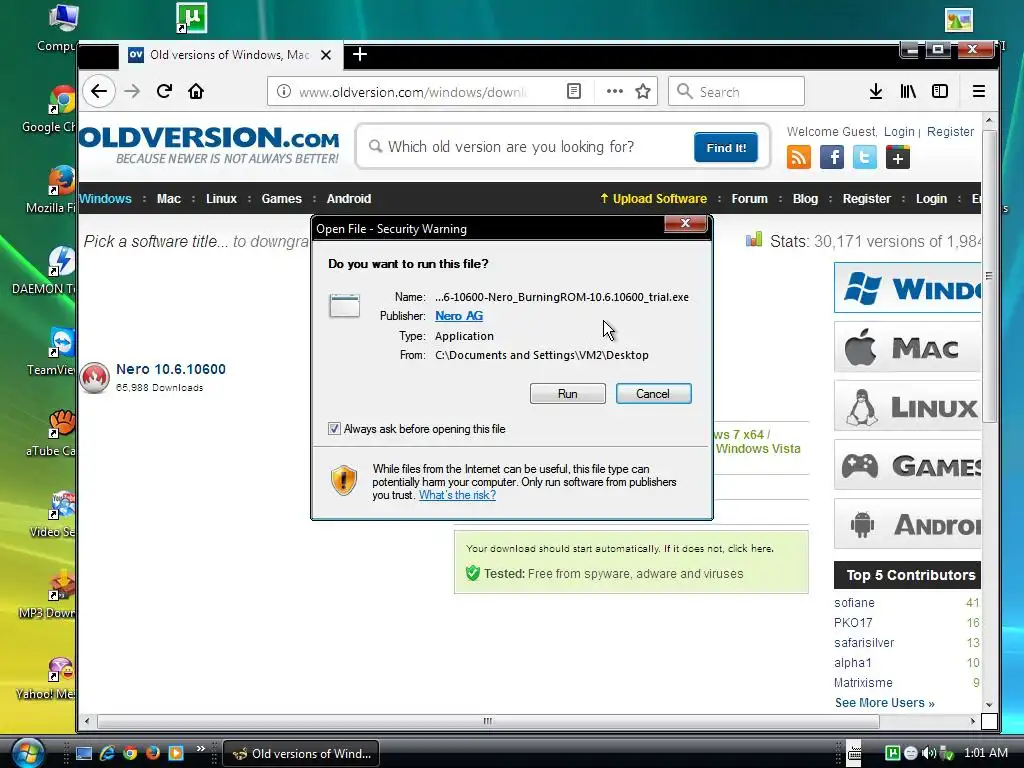Focus the Firefox Search box
This screenshot has width=1024, height=768.
point(736,91)
